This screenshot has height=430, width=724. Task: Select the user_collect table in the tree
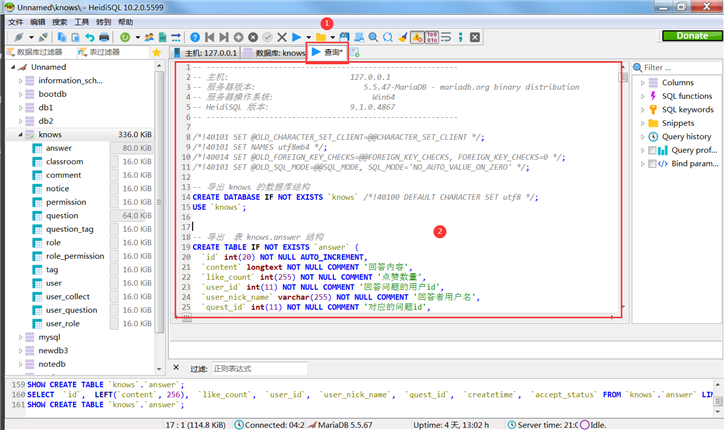coord(68,297)
